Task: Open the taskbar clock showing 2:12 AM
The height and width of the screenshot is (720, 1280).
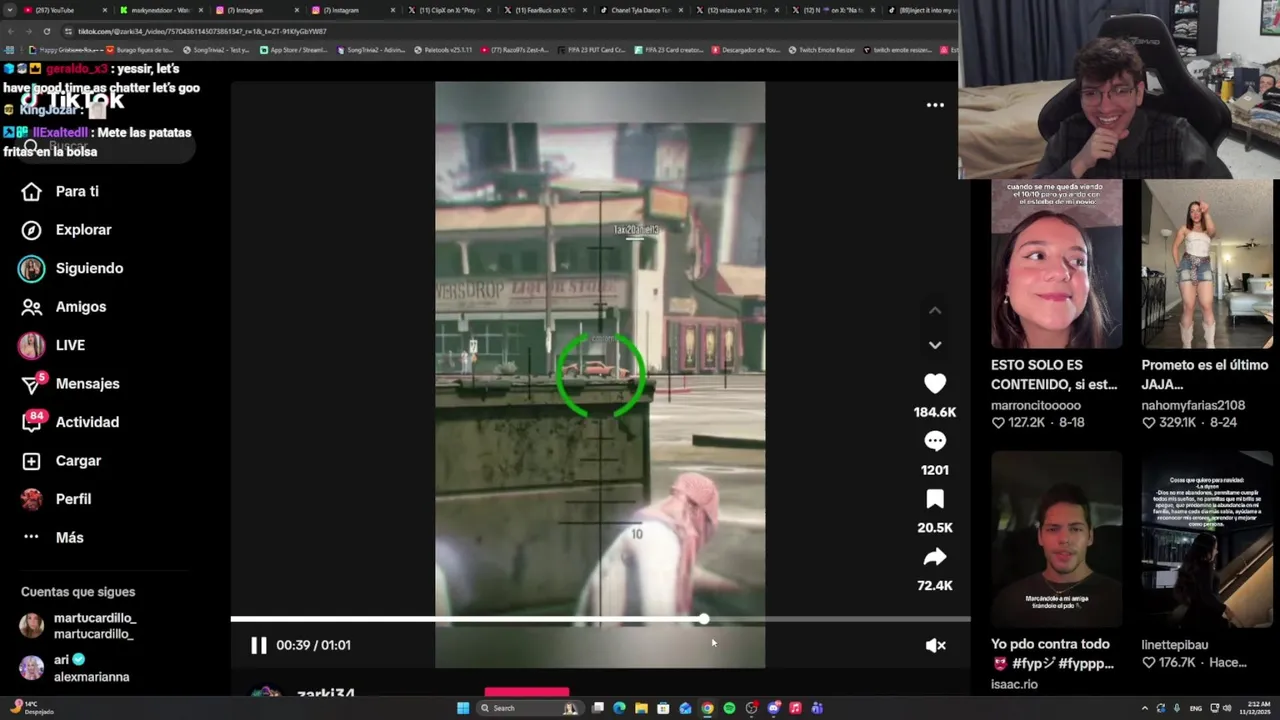Action: [x=1256, y=708]
